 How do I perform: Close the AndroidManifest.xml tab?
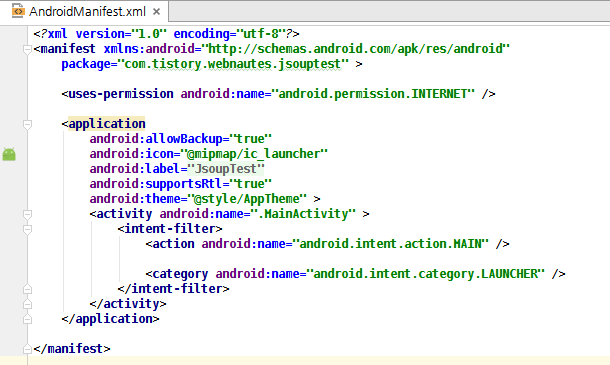pyautogui.click(x=156, y=12)
